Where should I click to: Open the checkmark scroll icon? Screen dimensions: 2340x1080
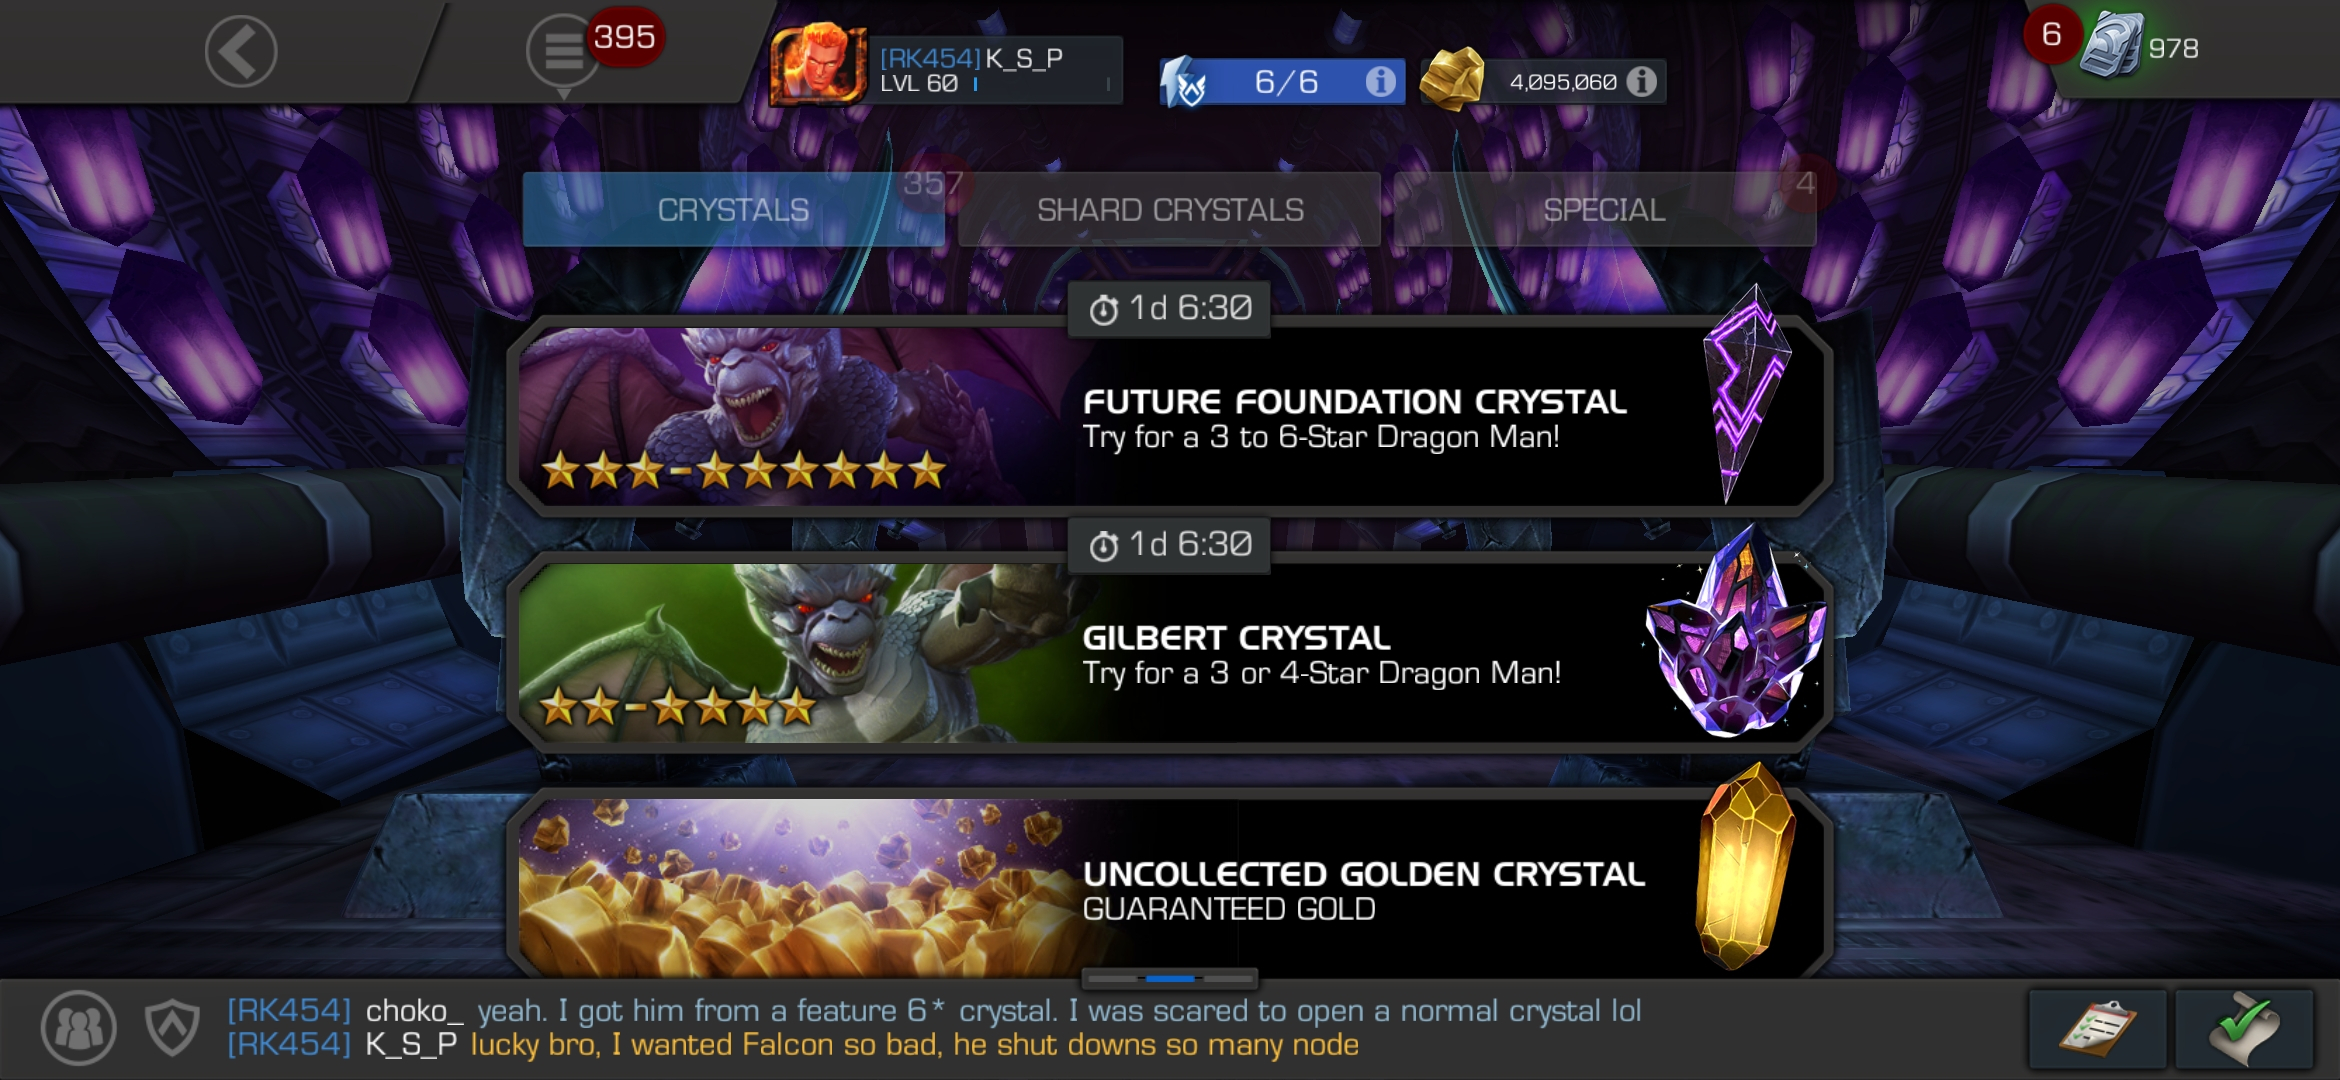(2245, 1029)
